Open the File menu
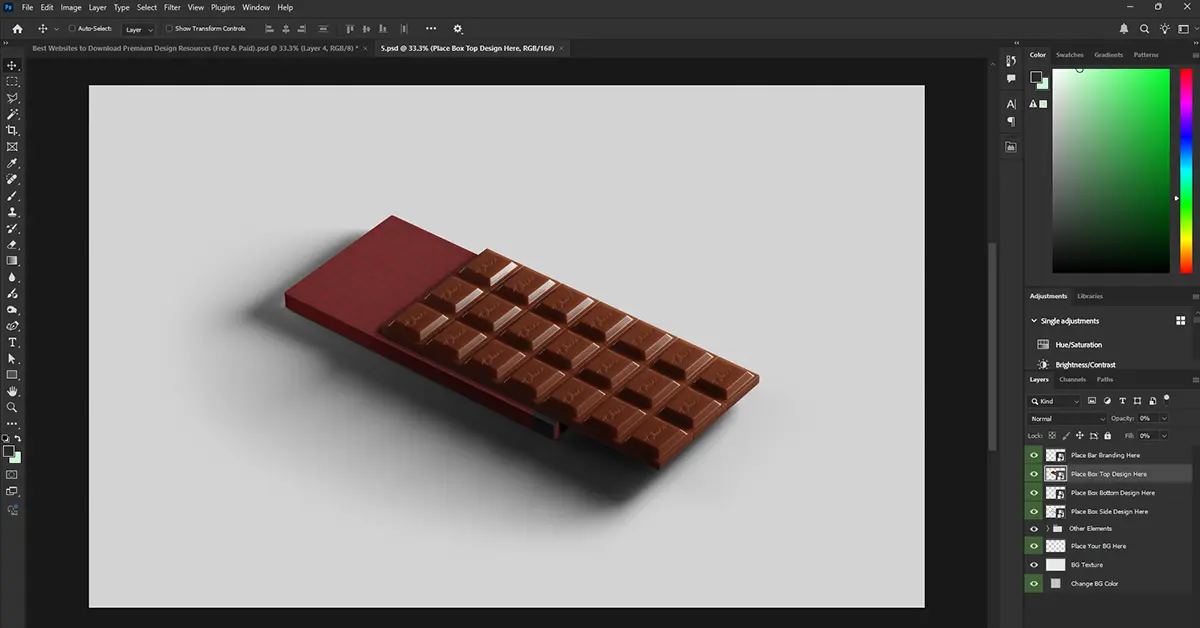1200x628 pixels. (27, 7)
